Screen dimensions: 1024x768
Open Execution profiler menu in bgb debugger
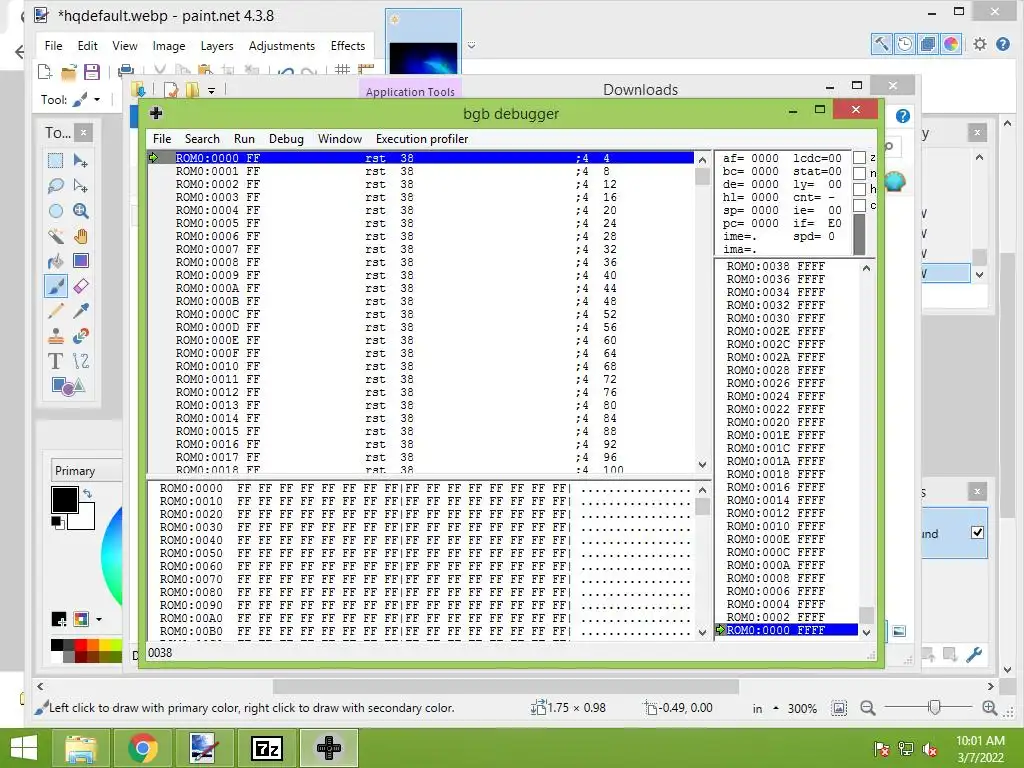point(422,138)
